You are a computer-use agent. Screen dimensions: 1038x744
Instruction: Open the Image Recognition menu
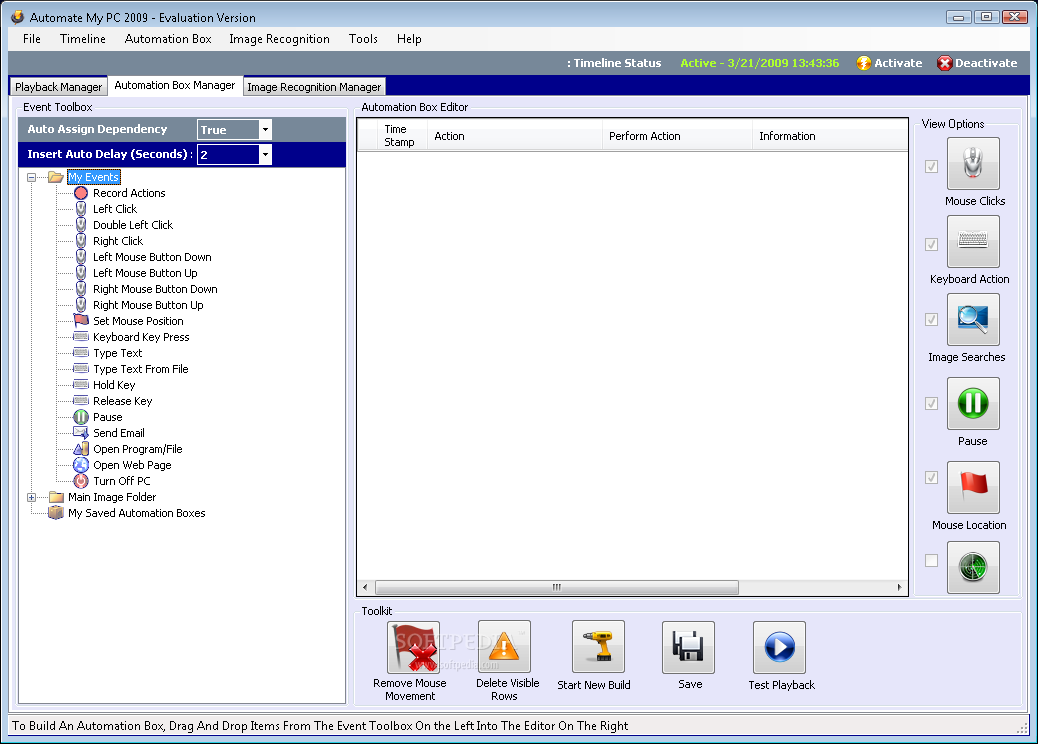click(x=279, y=39)
